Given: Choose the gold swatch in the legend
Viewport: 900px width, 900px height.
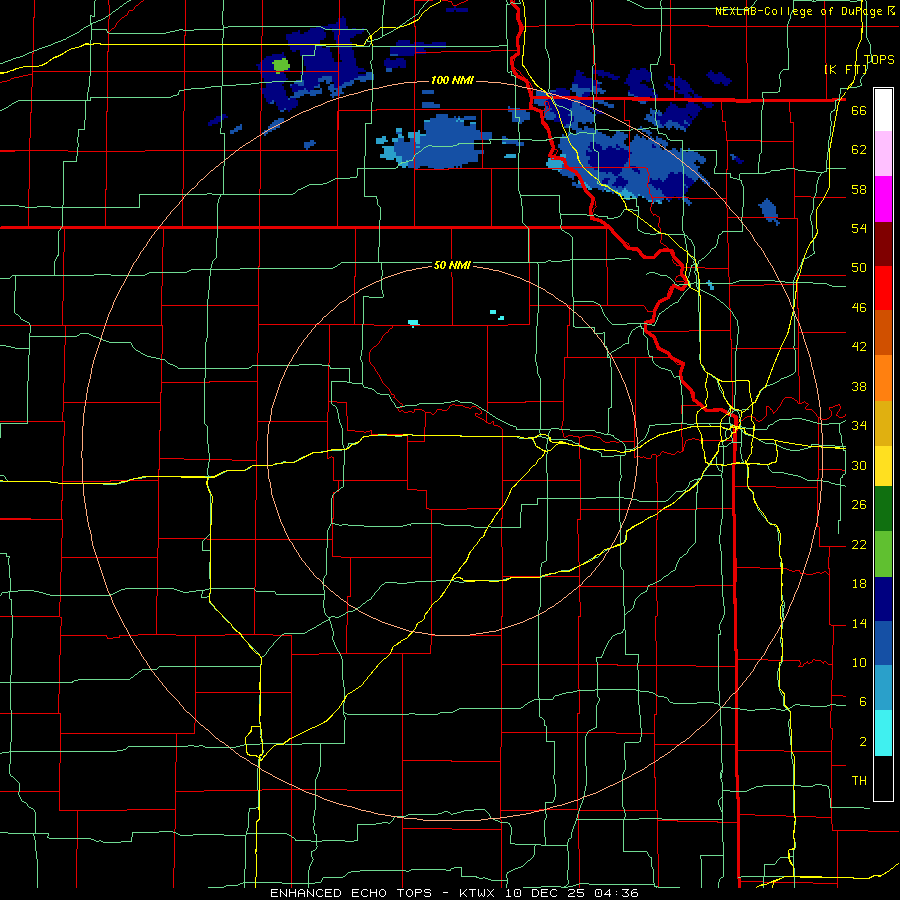Looking at the screenshot, I should pyautogui.click(x=883, y=423).
